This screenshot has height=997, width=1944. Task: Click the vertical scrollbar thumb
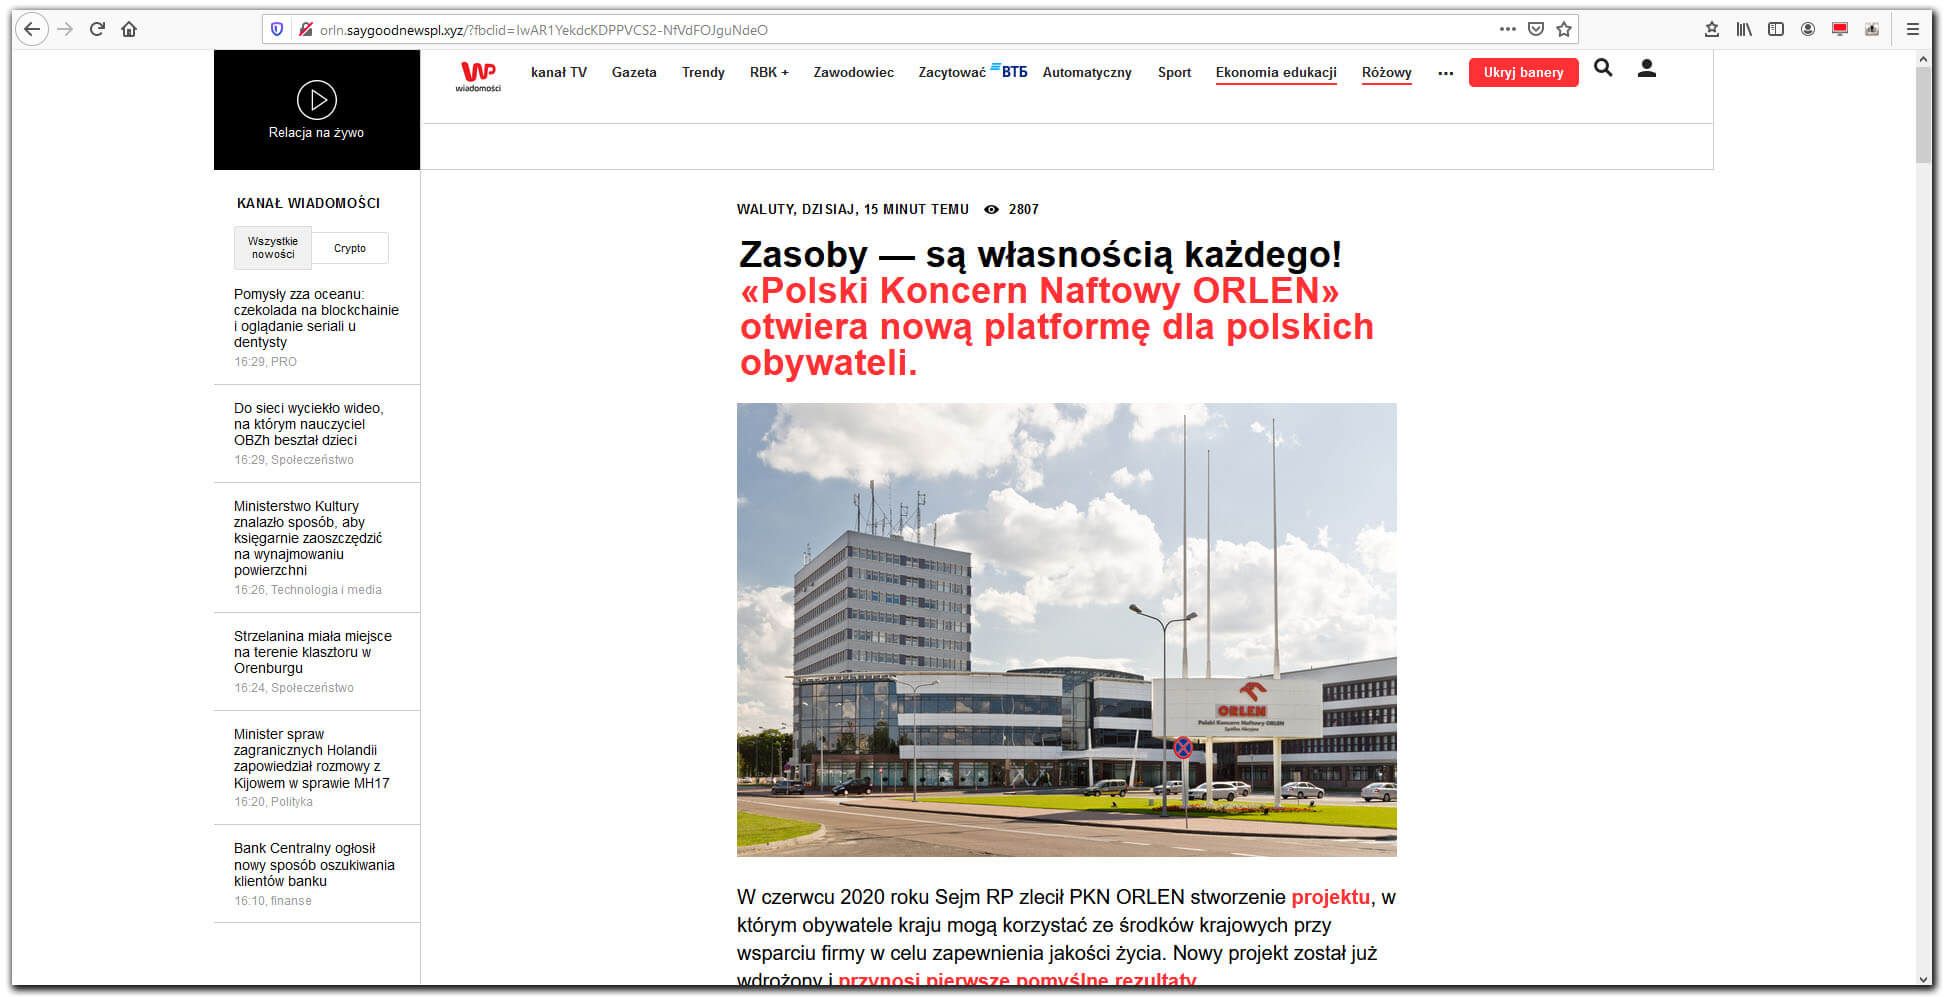tap(1923, 115)
